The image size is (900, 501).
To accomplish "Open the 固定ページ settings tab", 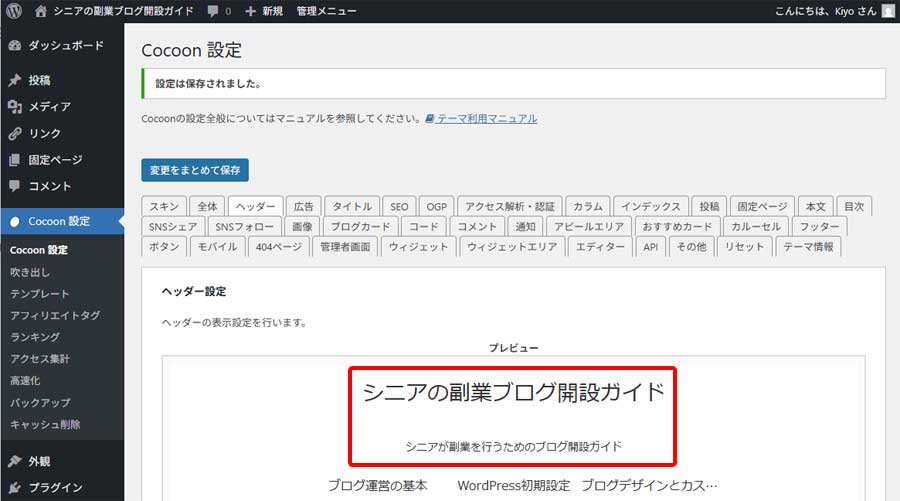I will 762,207.
